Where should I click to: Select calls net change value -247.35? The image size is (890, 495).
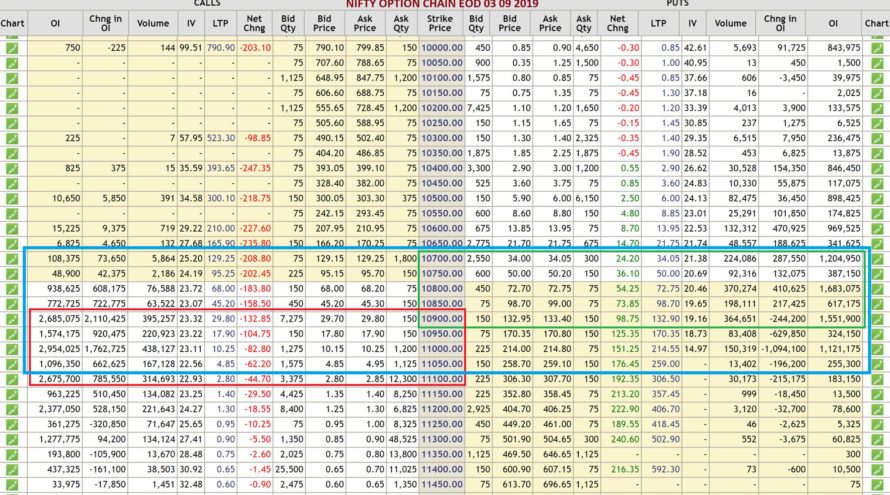[255, 168]
